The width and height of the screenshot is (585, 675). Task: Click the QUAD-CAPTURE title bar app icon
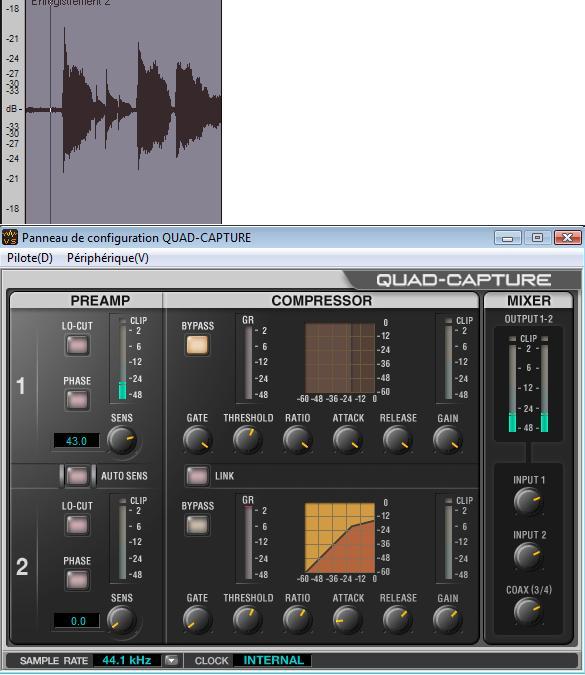click(9, 237)
